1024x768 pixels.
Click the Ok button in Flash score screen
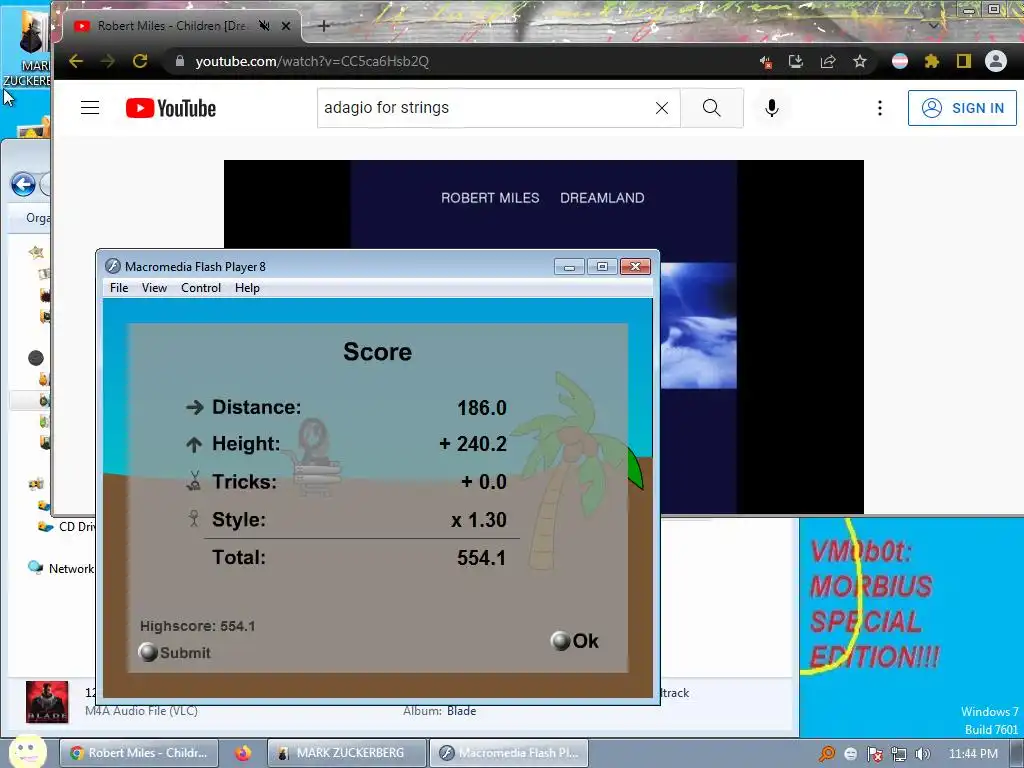(575, 641)
